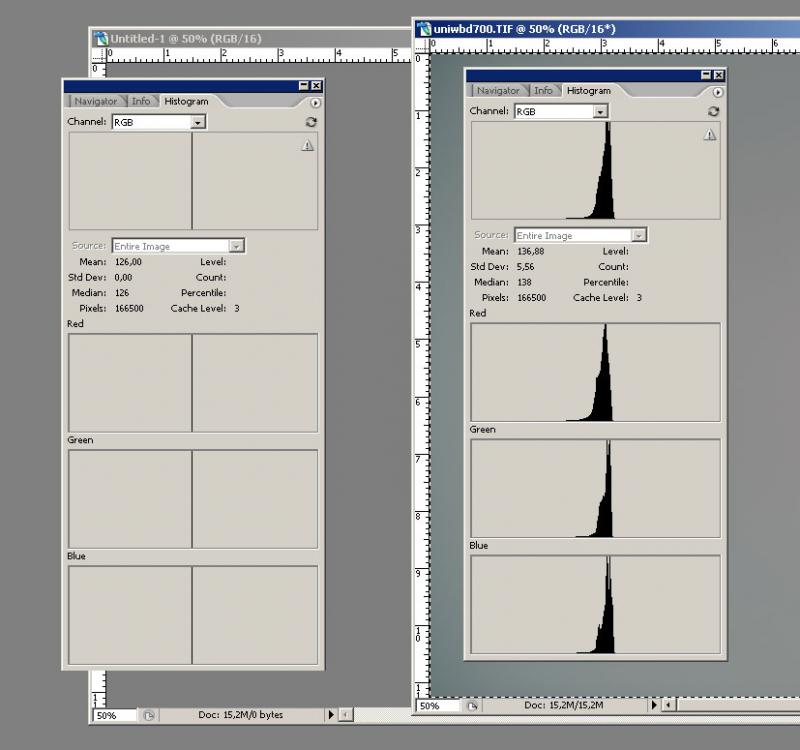Close the histogram palette over uniwbd700.TIF

pyautogui.click(x=719, y=75)
